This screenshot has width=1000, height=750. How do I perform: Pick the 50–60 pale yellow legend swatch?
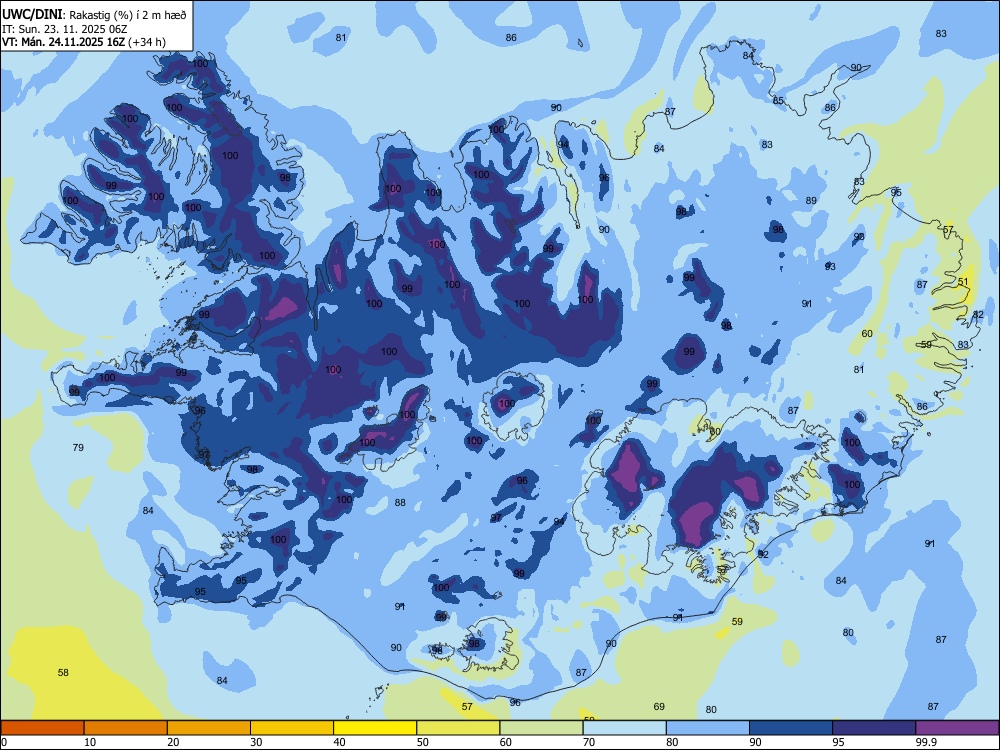click(x=458, y=728)
